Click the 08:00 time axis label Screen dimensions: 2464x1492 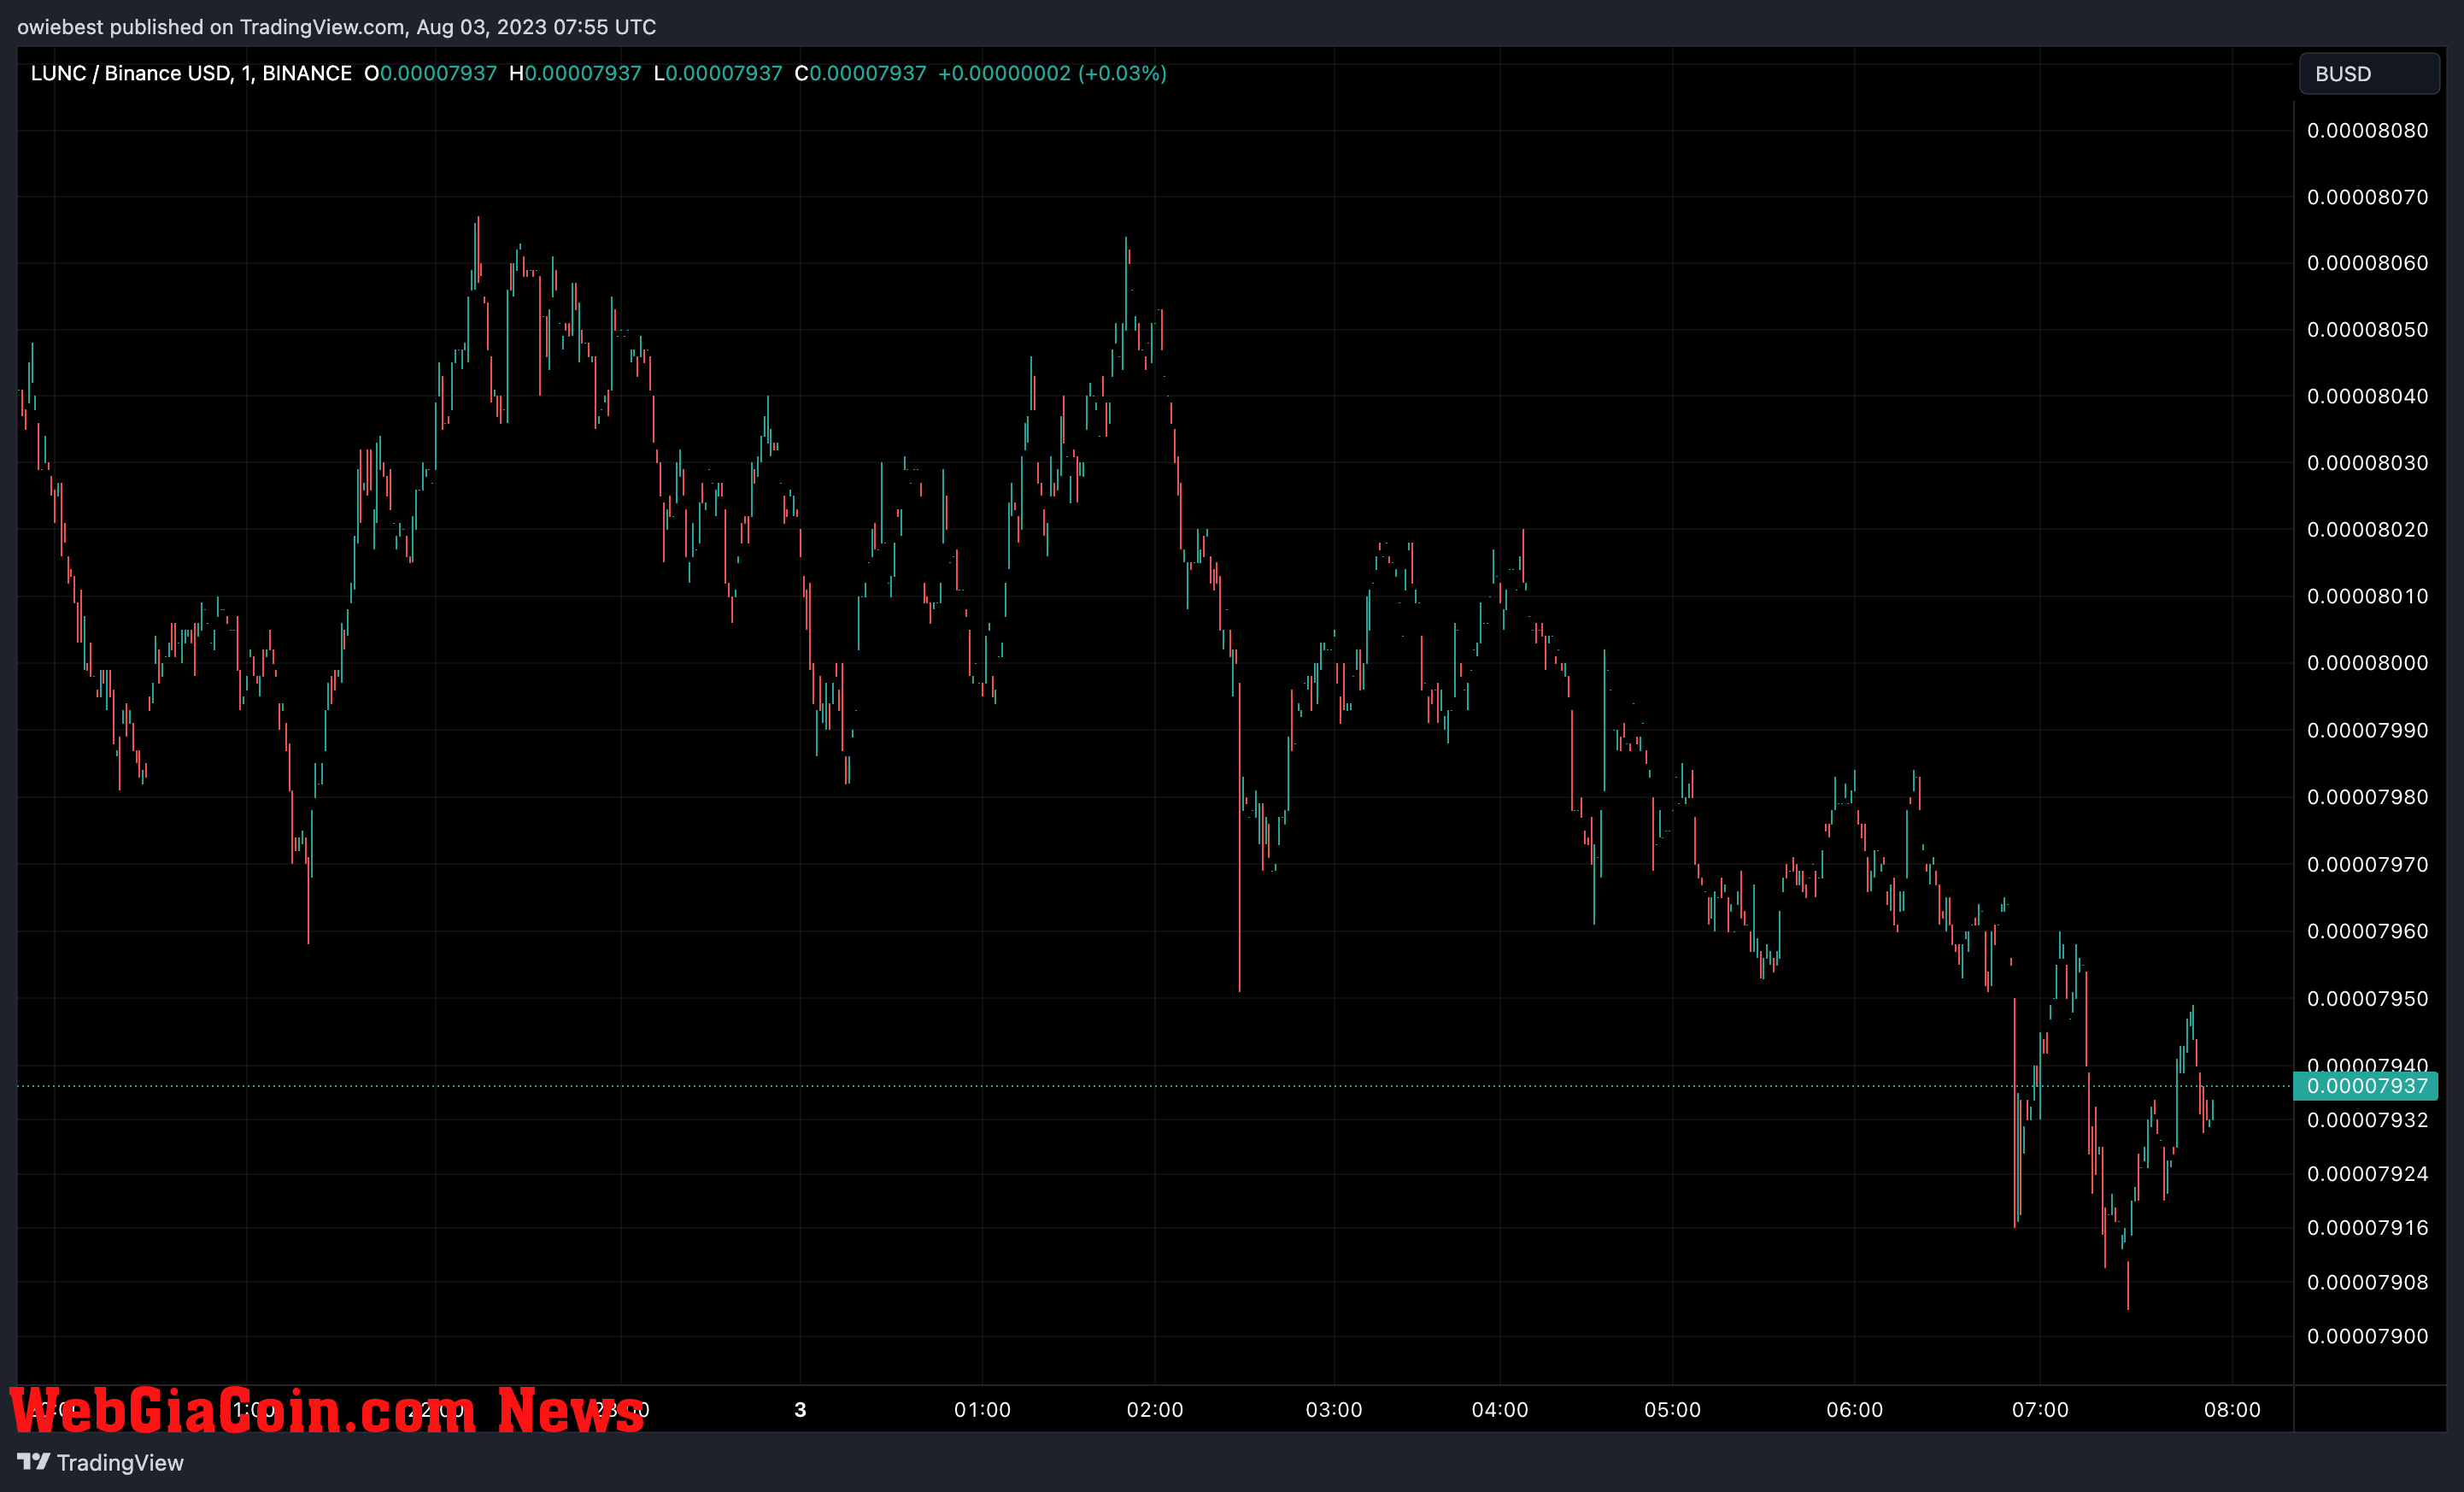(x=2233, y=1410)
